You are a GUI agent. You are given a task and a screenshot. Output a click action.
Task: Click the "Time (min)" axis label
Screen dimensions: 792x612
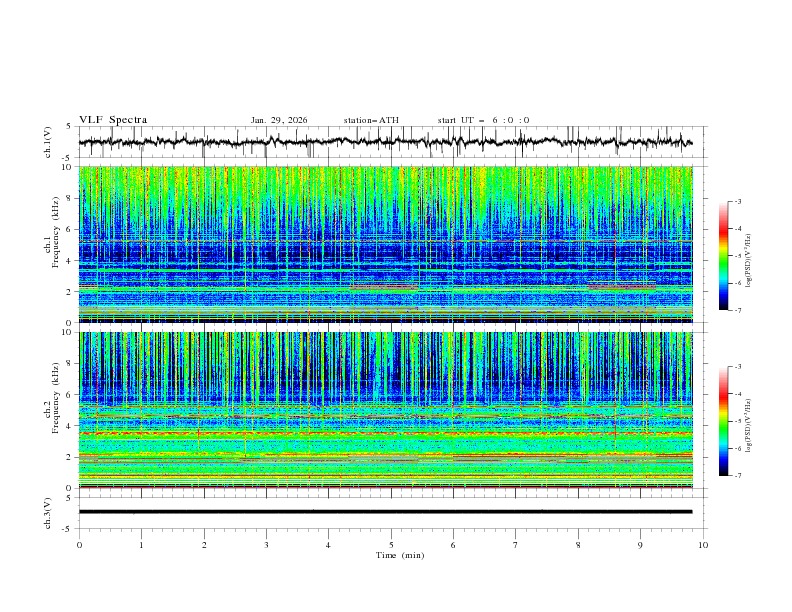coord(400,555)
